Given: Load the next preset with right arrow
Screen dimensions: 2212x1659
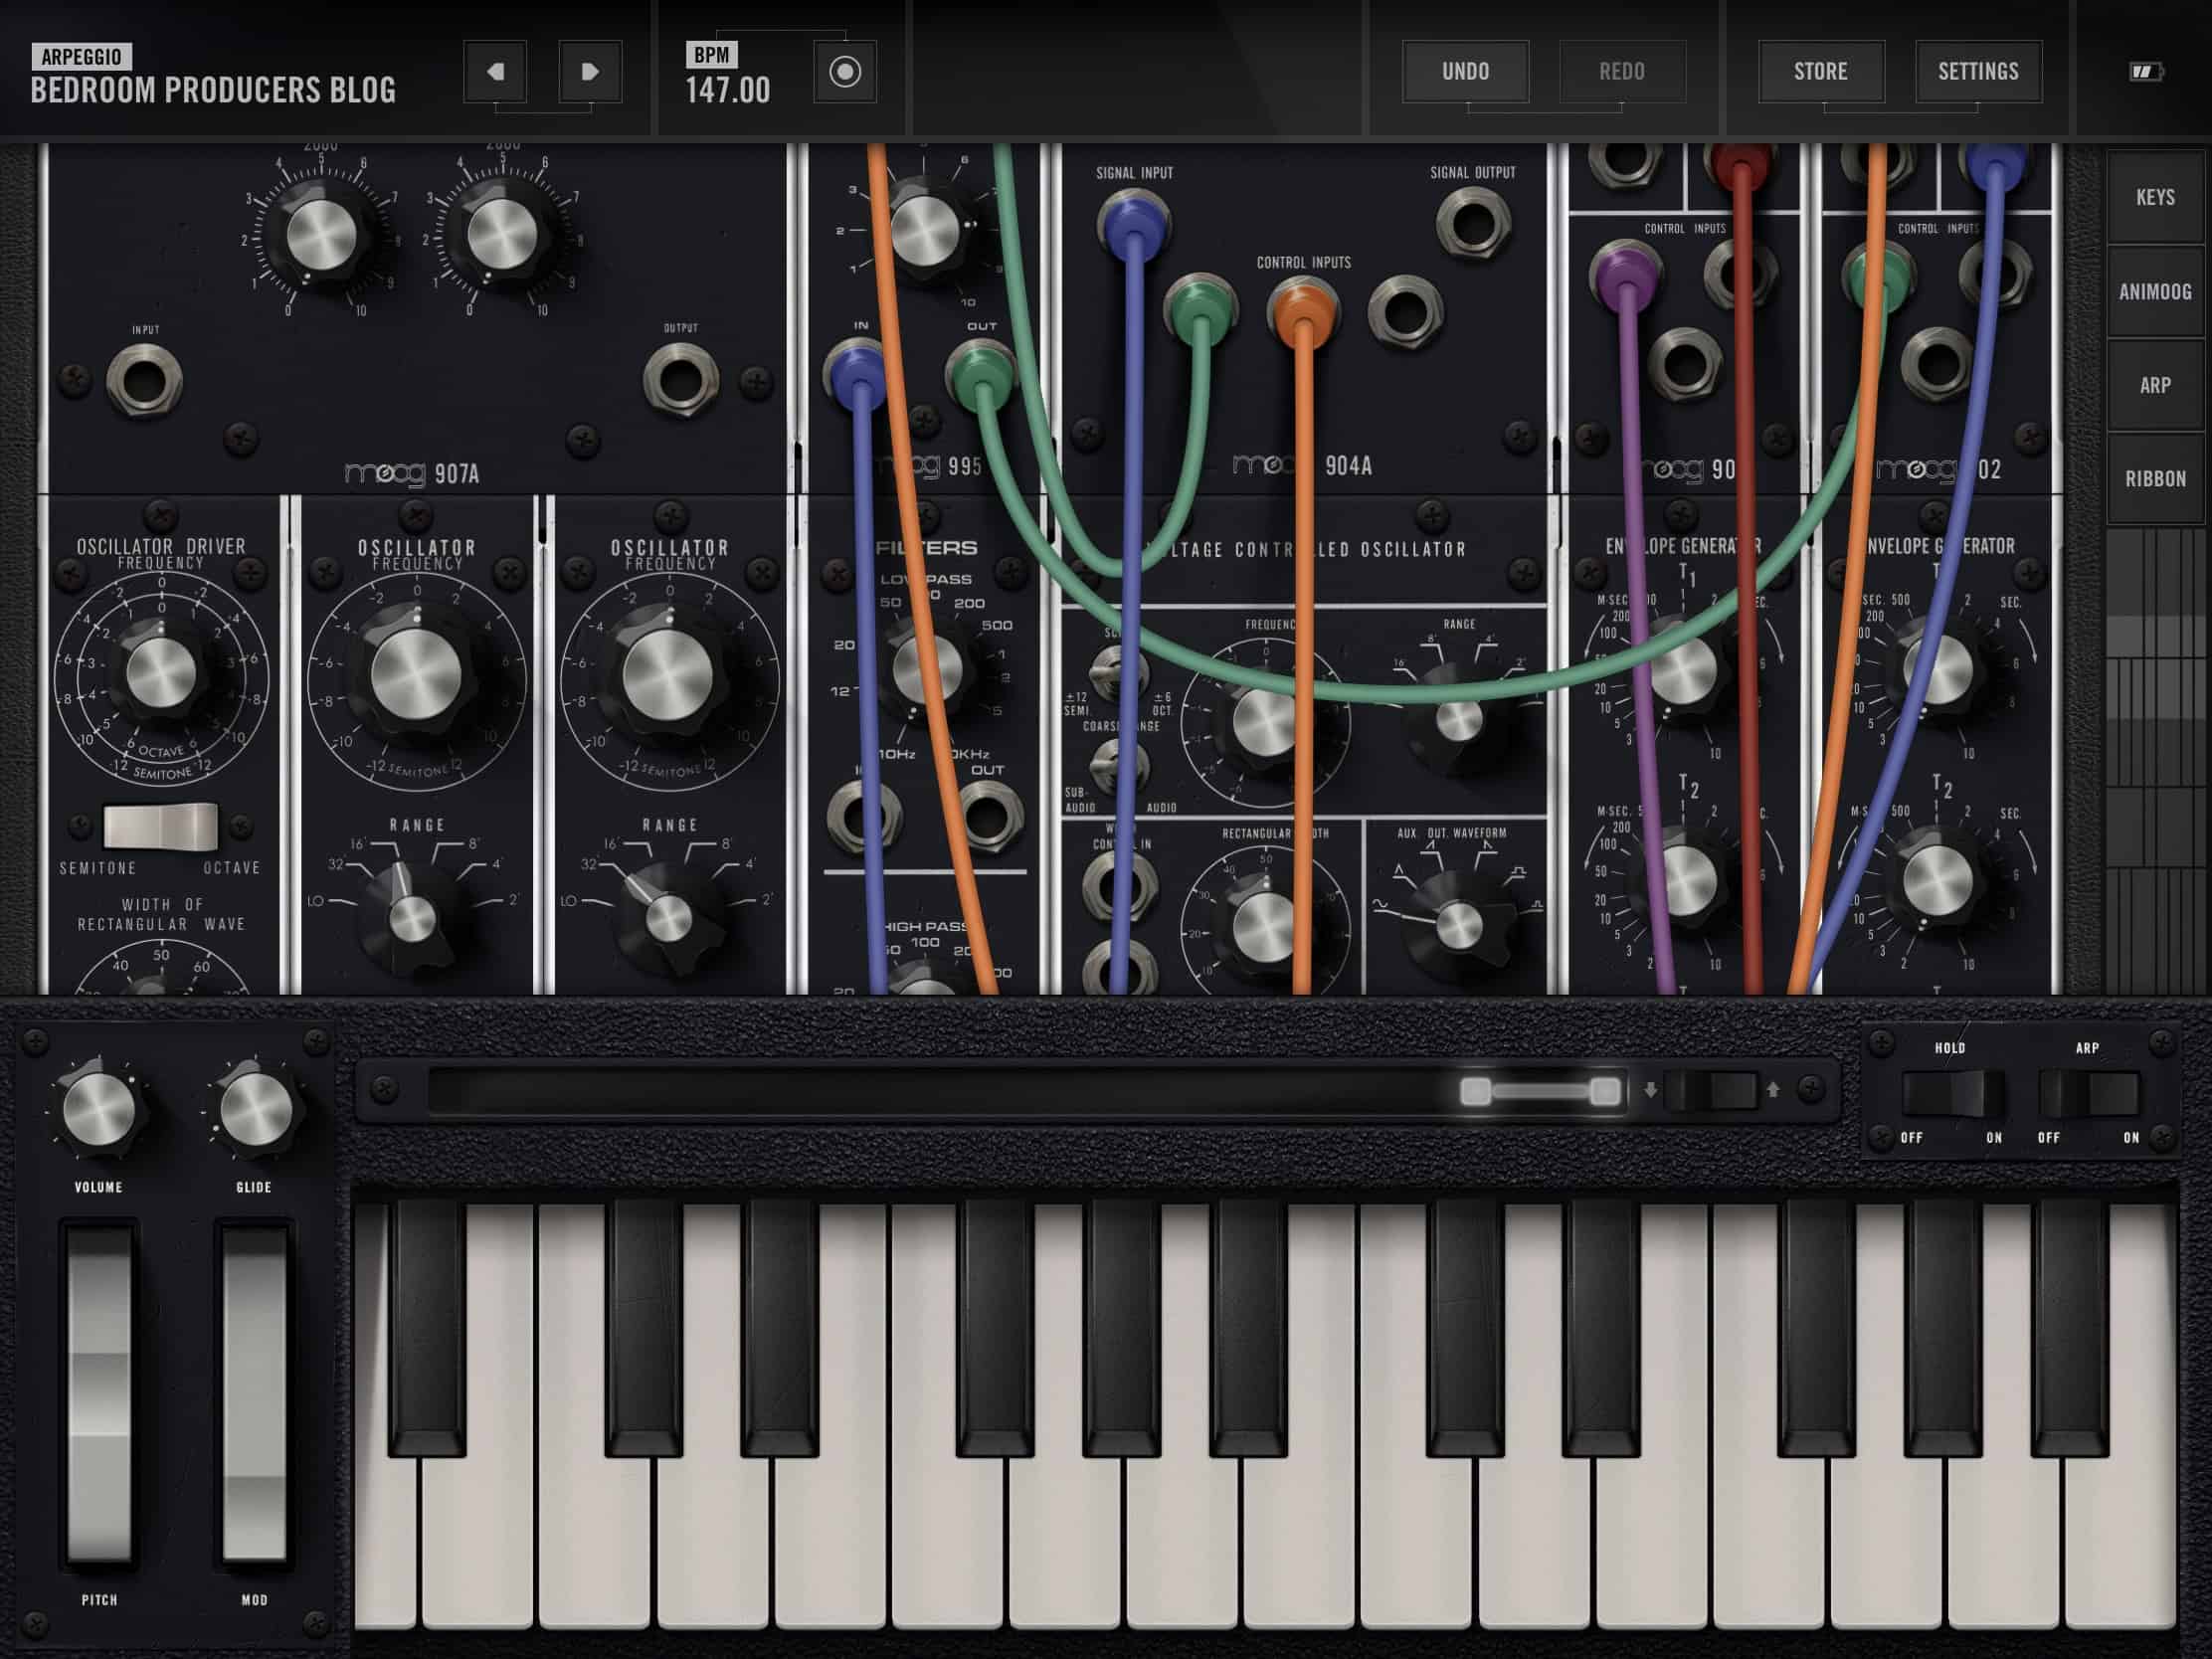Looking at the screenshot, I should (x=590, y=71).
